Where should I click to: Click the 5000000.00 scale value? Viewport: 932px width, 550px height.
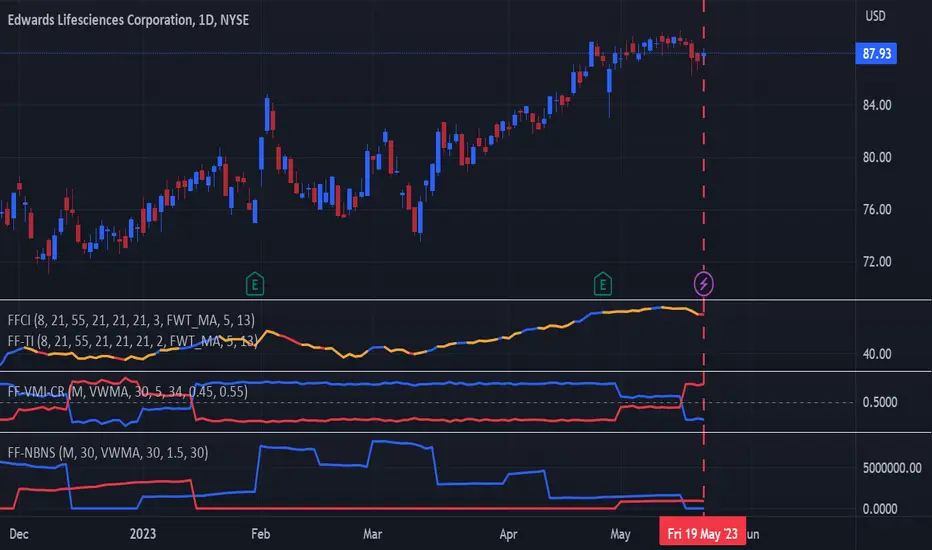pyautogui.click(x=892, y=468)
